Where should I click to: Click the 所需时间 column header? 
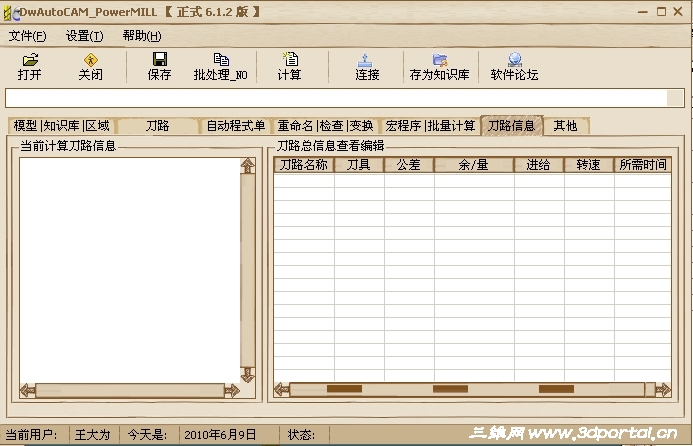pyautogui.click(x=643, y=165)
